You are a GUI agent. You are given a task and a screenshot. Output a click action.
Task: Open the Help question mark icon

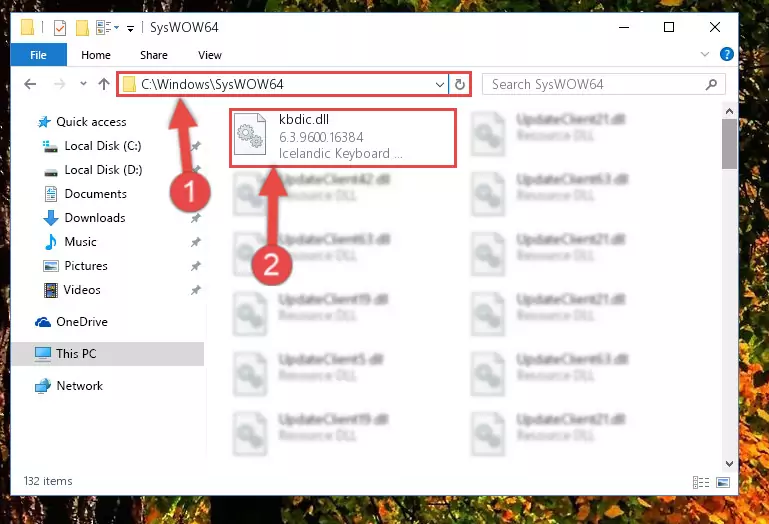[x=726, y=54]
